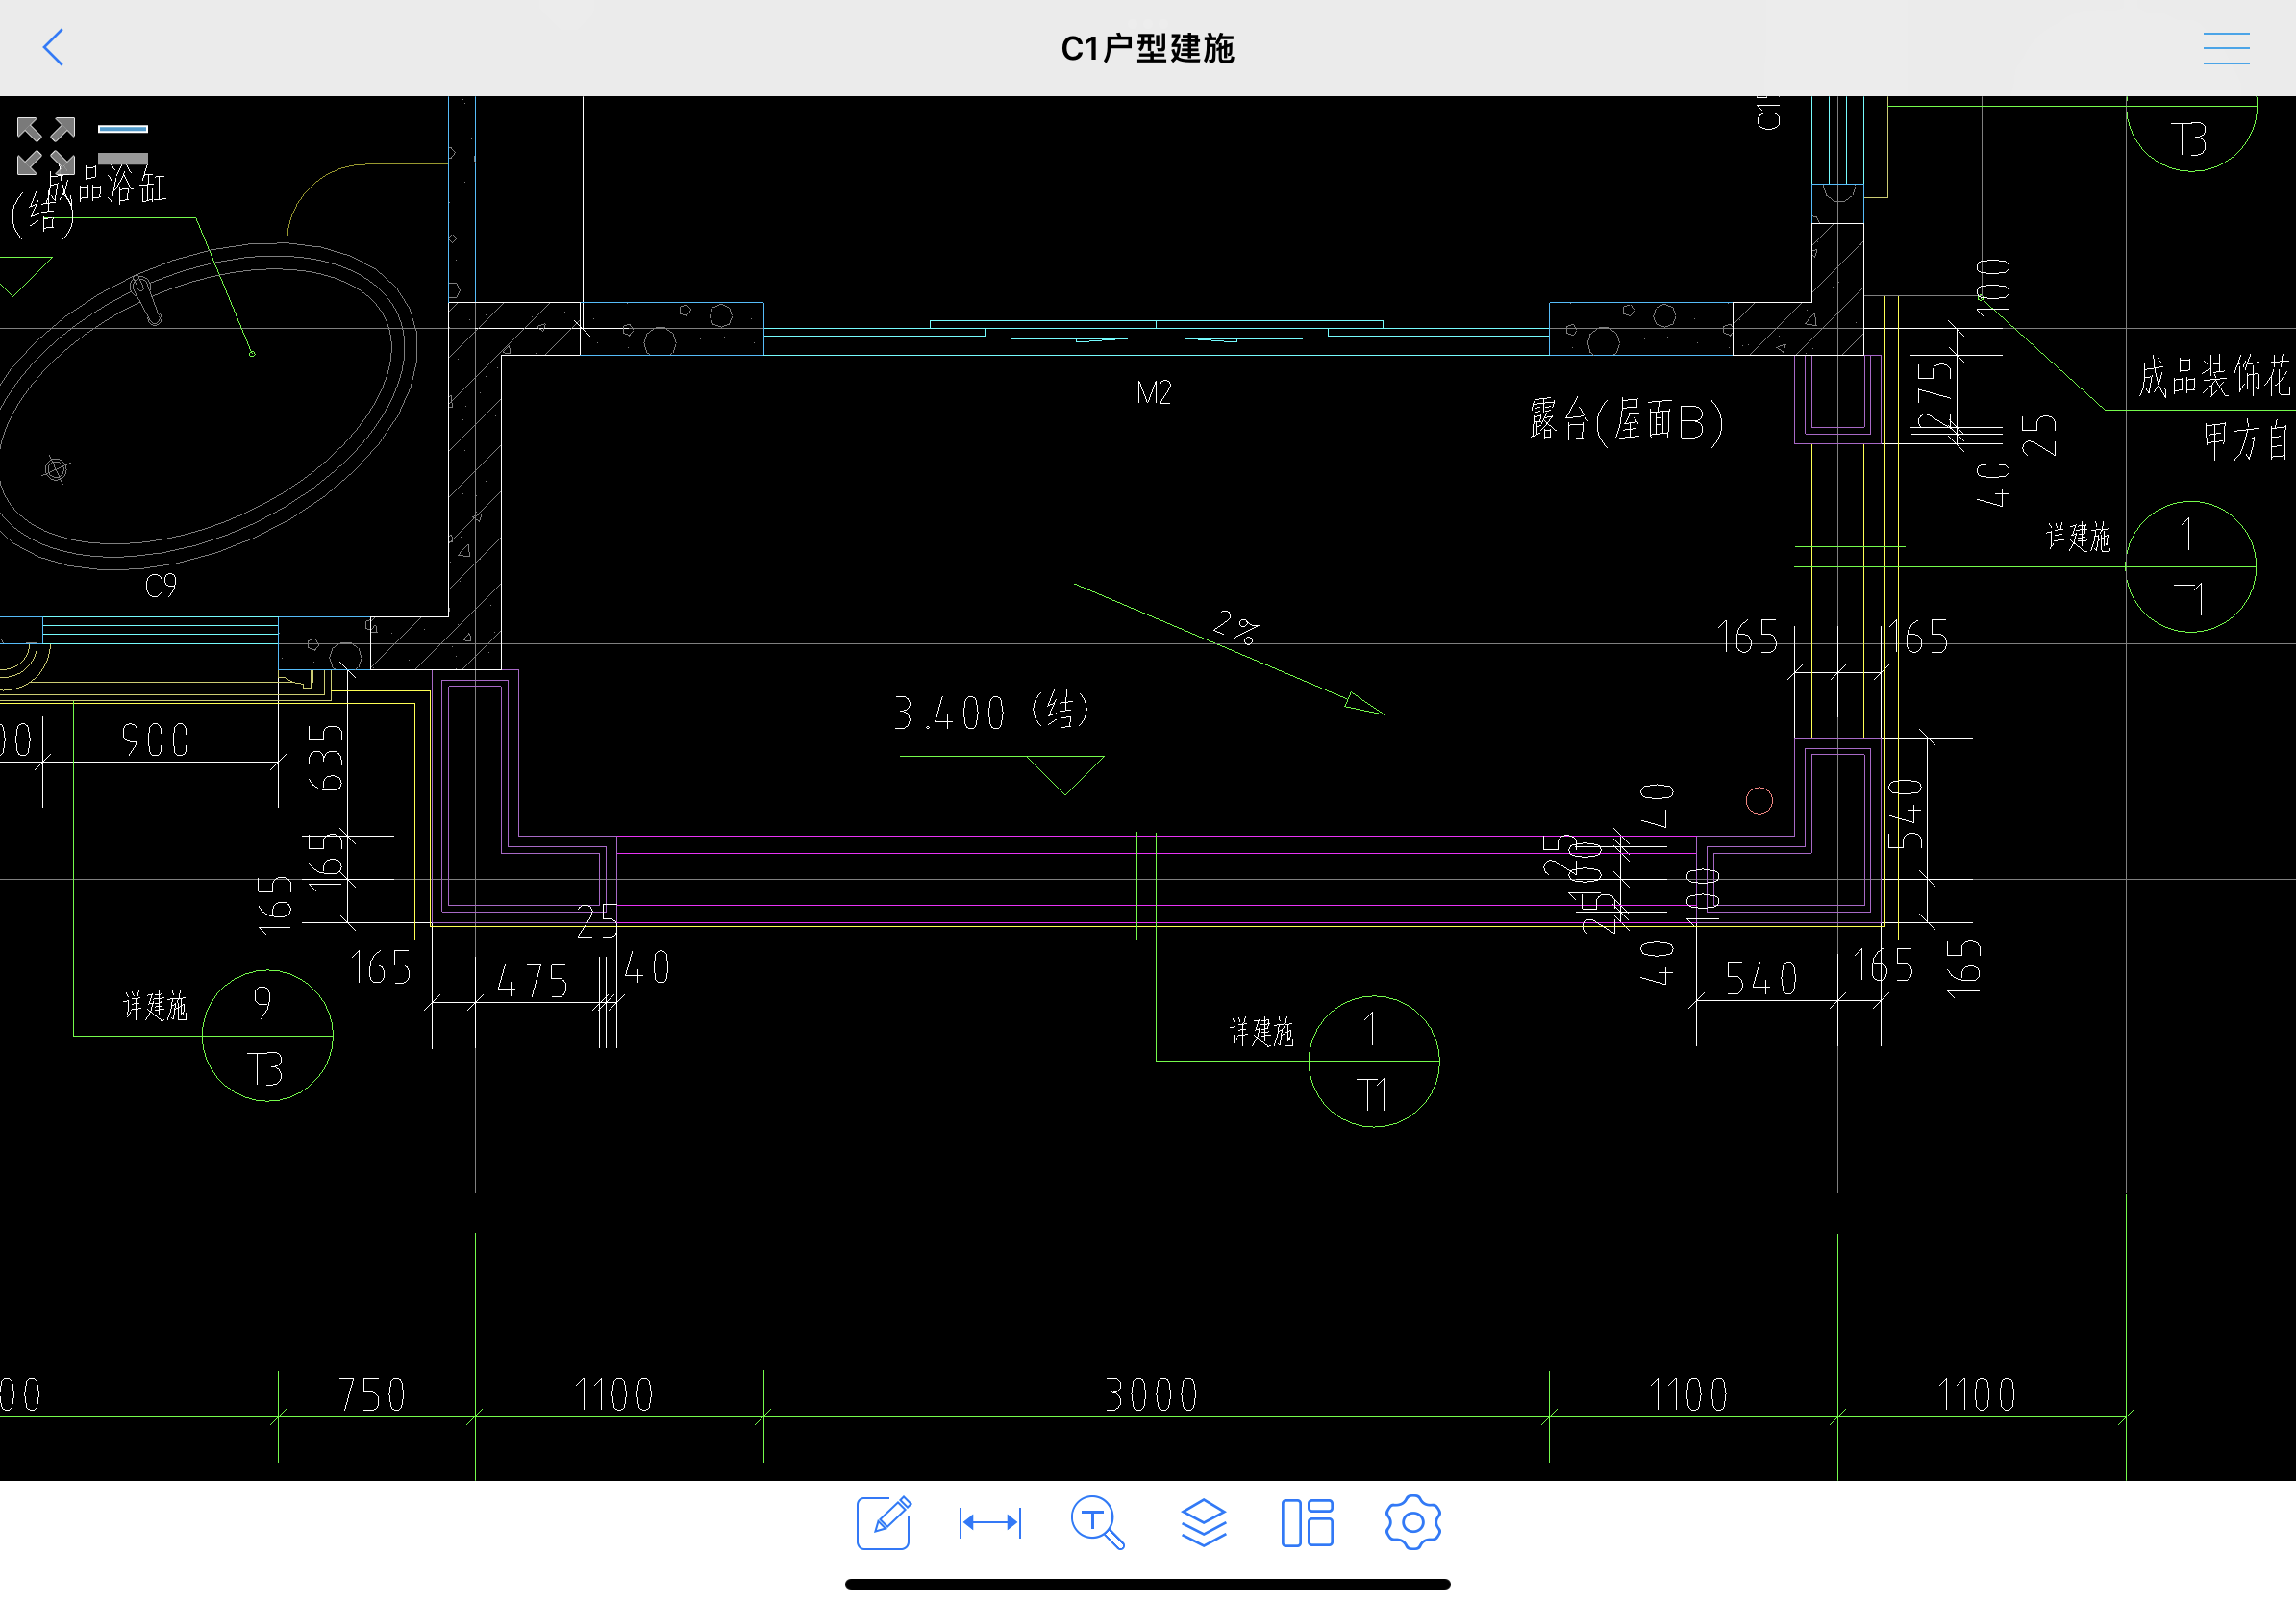This screenshot has width=2296, height=1604.
Task: Click the '635' vertical dimension
Action: point(326,758)
